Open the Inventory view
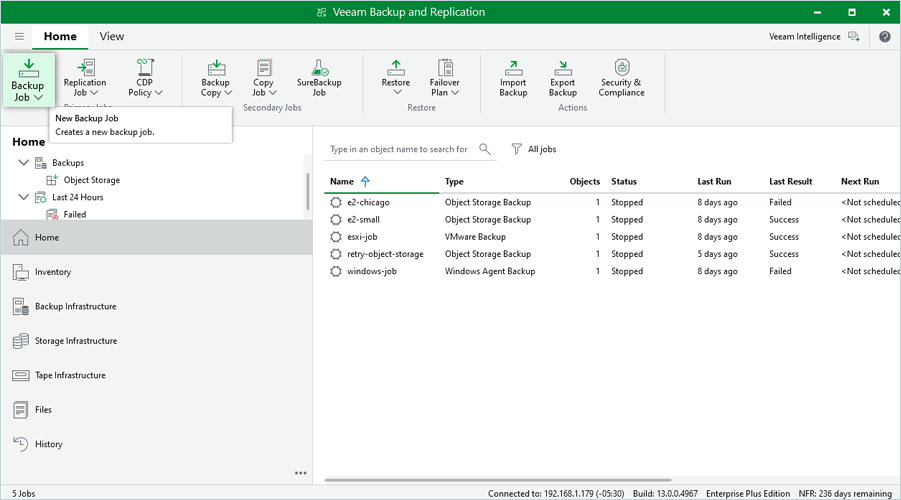Screen dimensions: 901x500 coord(156,272)
